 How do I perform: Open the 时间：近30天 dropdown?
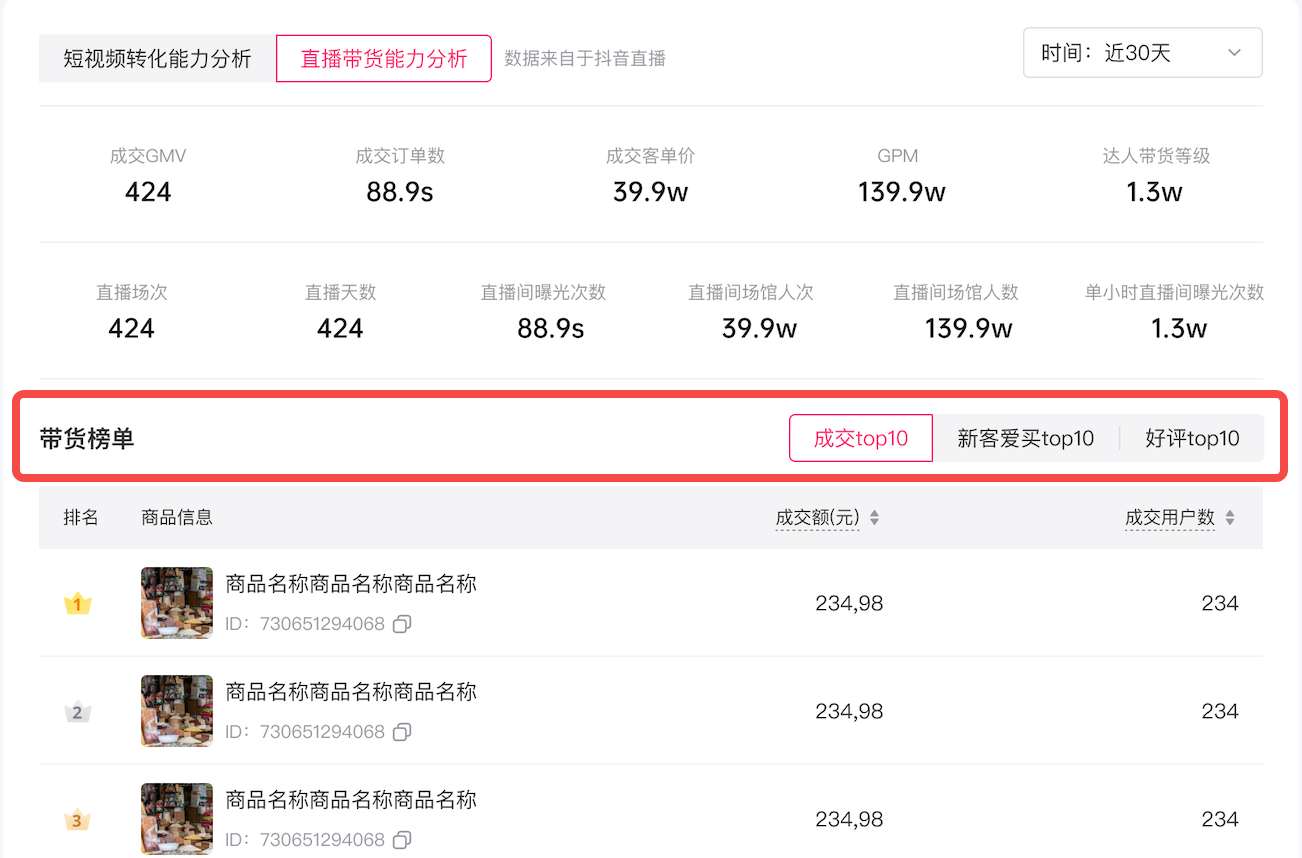pyautogui.click(x=1142, y=53)
